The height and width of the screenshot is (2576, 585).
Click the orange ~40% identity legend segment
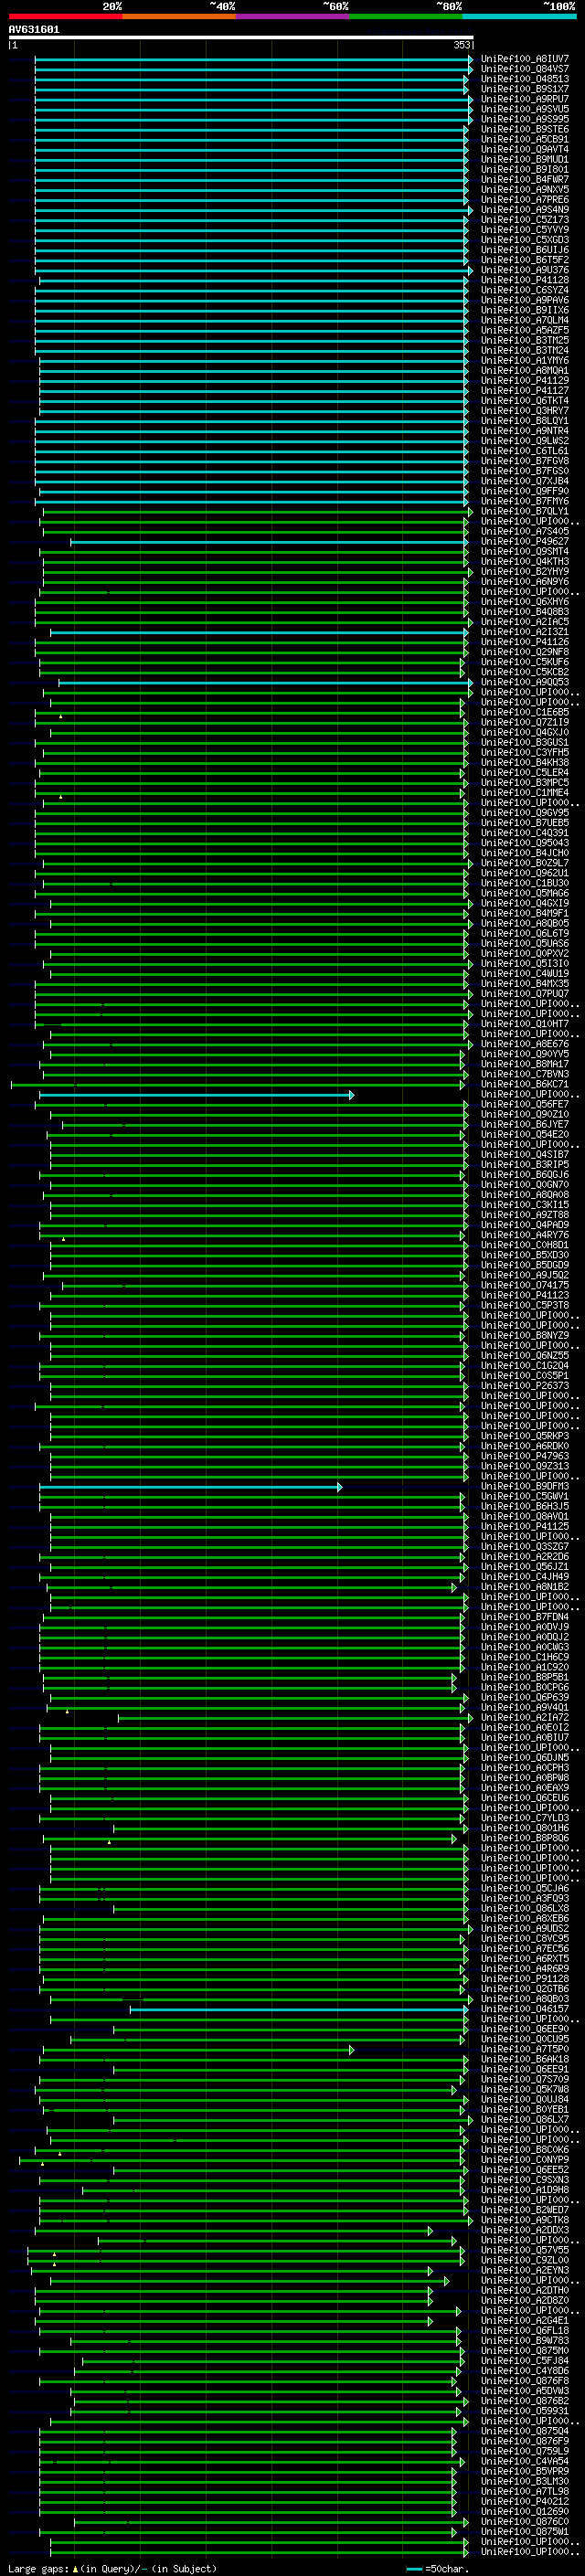tap(179, 17)
